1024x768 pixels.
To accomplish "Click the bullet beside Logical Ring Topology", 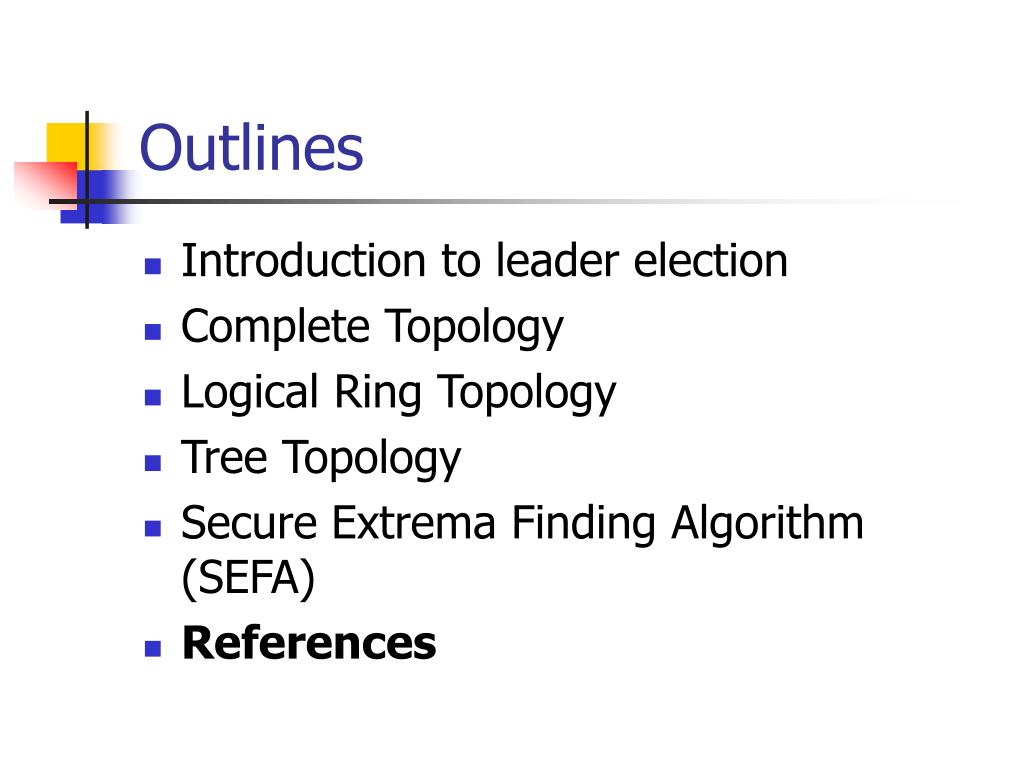I will (153, 397).
